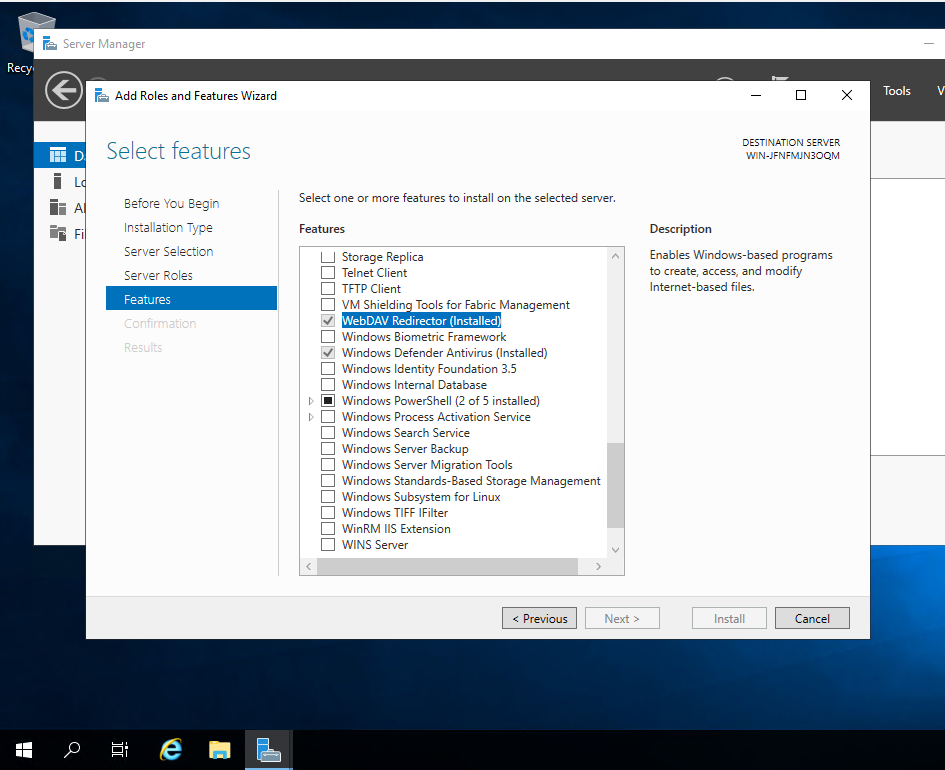The image size is (945, 770).
Task: Check the WINS Server checkbox
Action: click(x=328, y=545)
